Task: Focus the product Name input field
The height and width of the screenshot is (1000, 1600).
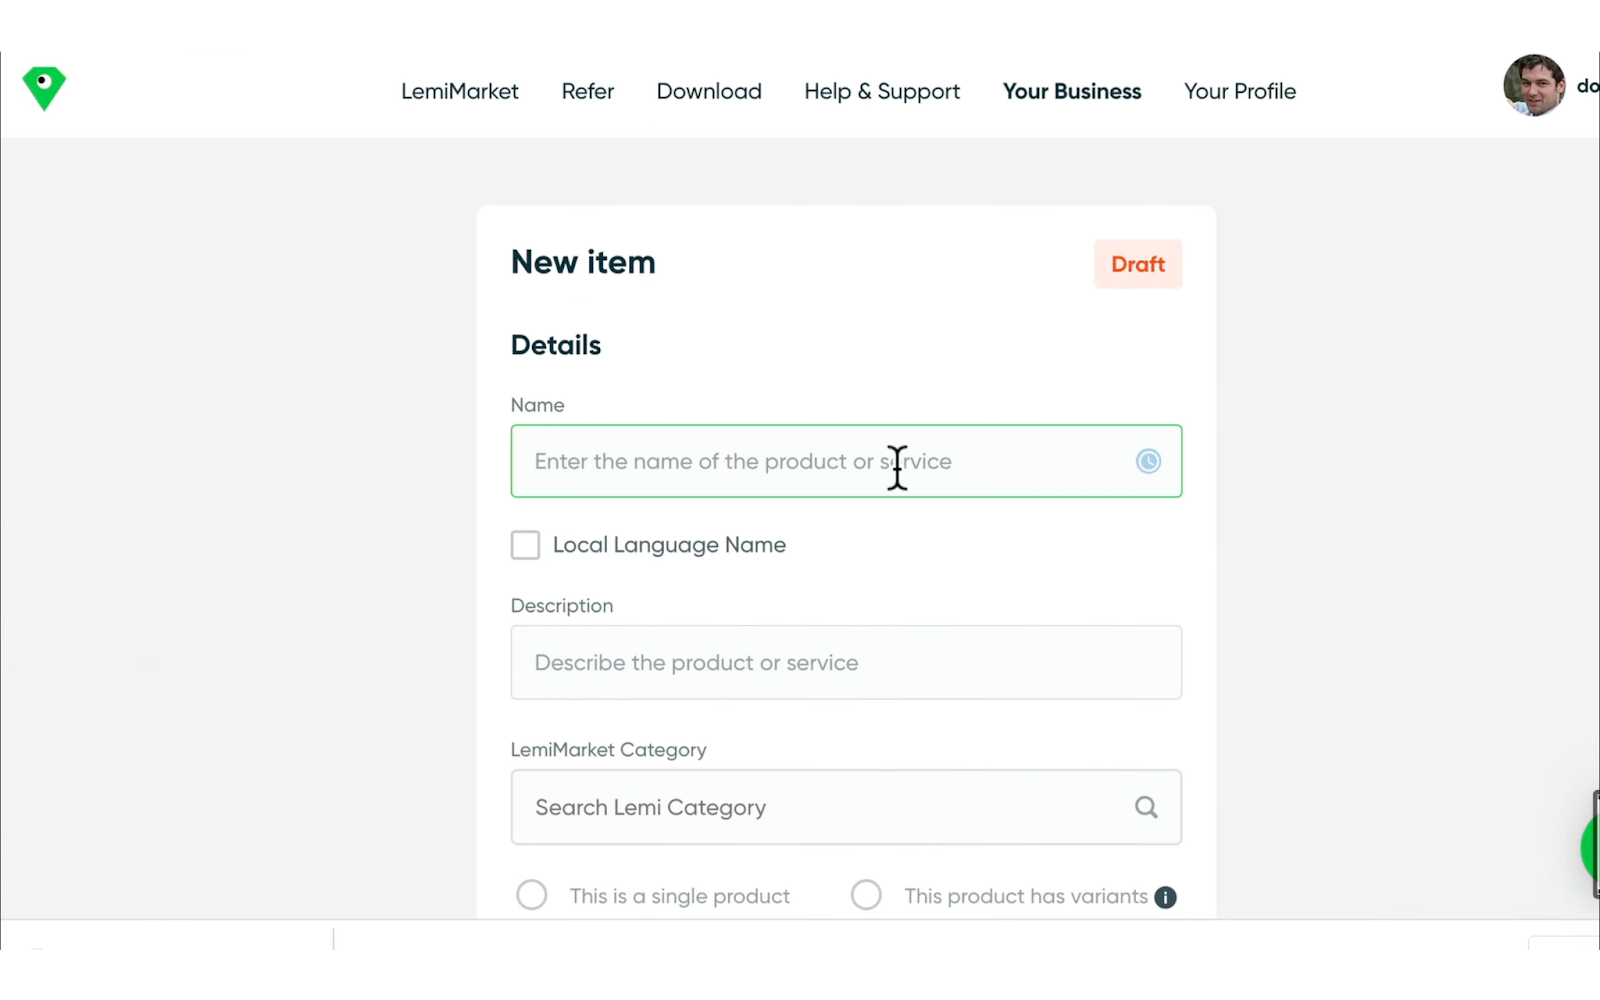Action: click(846, 461)
